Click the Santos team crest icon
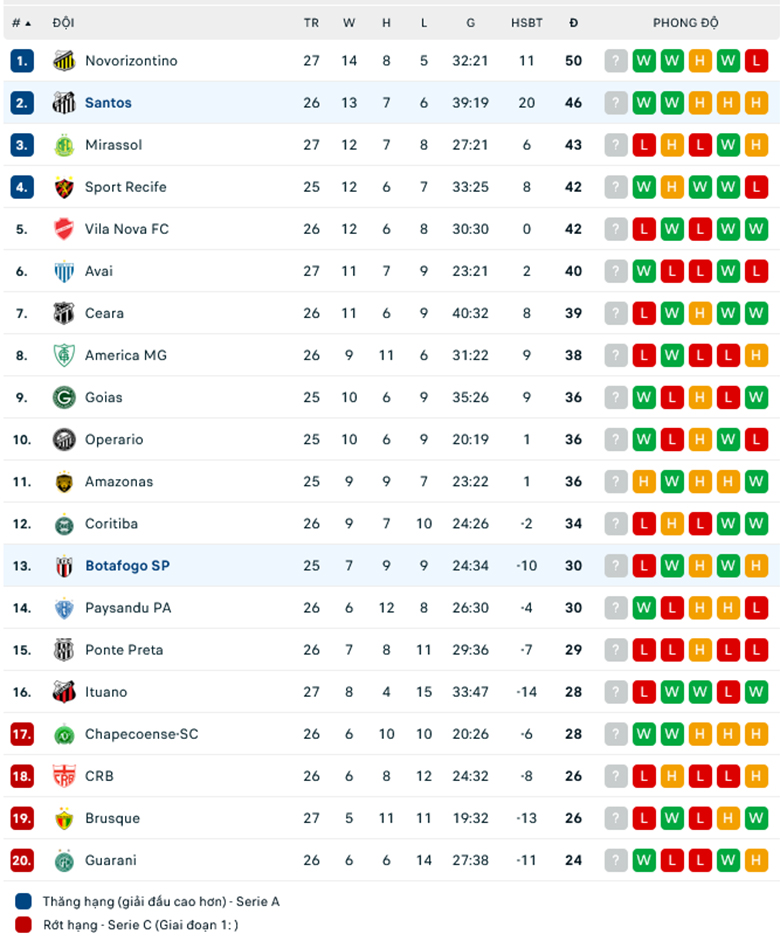The image size is (780, 941). 64,103
